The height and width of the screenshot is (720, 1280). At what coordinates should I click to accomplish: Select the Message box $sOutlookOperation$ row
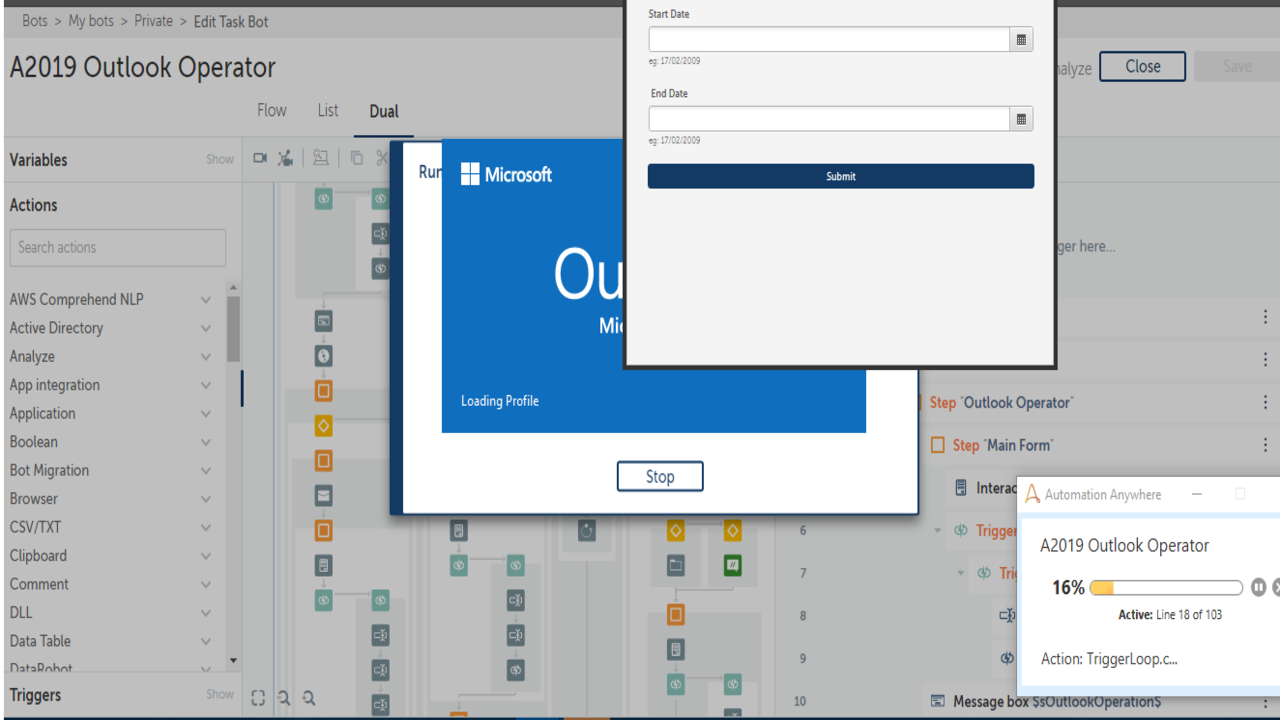[x=1098, y=702]
